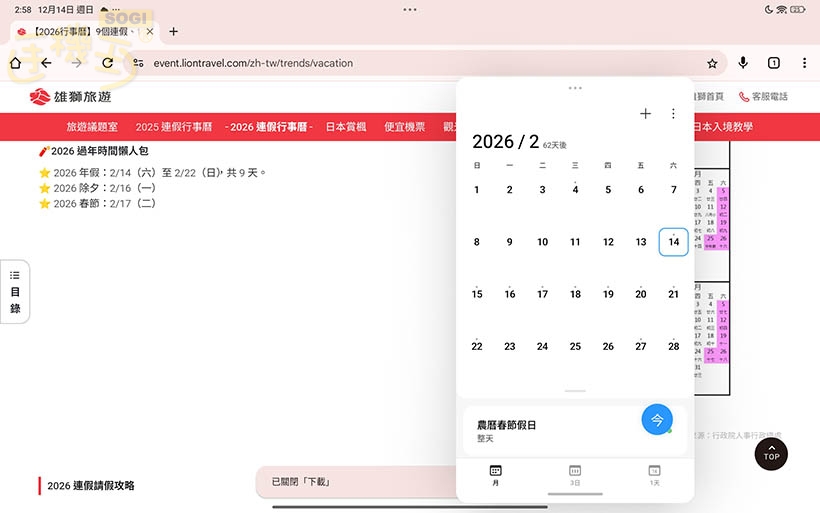Switch to the 3日 view tab
Screen dimensions: 820x513
[x=575, y=475]
